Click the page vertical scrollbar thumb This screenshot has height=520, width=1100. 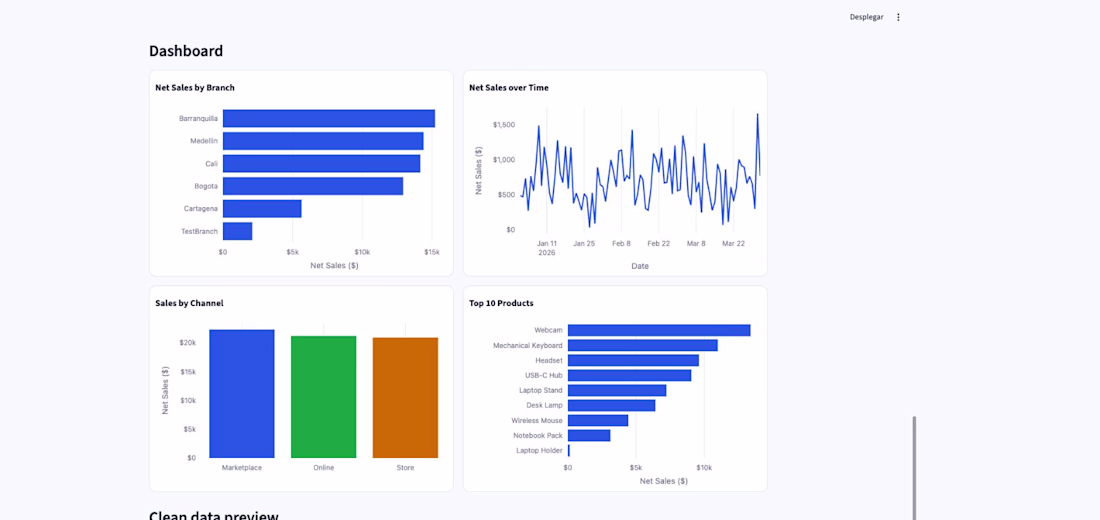pyautogui.click(x=914, y=467)
